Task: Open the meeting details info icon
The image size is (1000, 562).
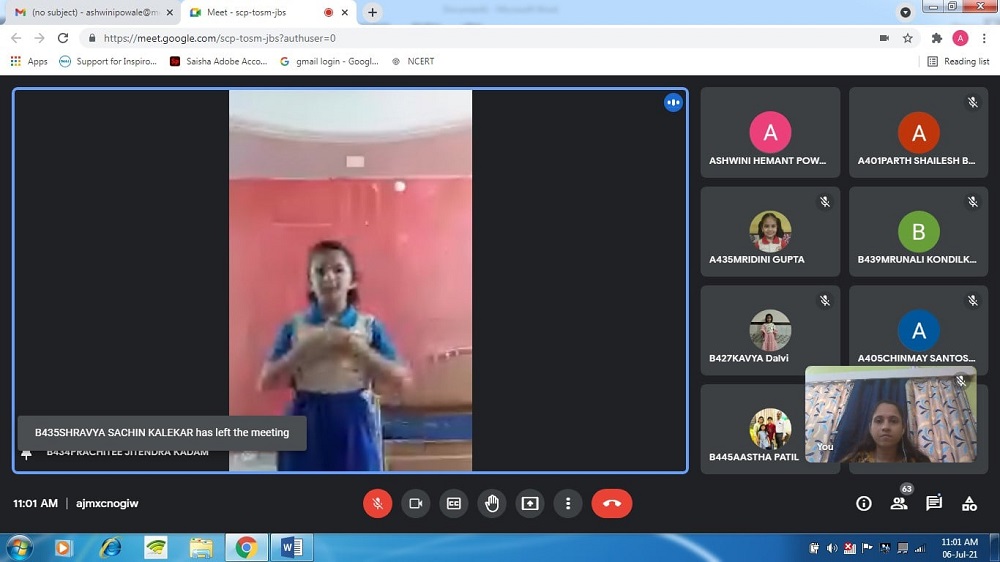Action: tap(864, 503)
